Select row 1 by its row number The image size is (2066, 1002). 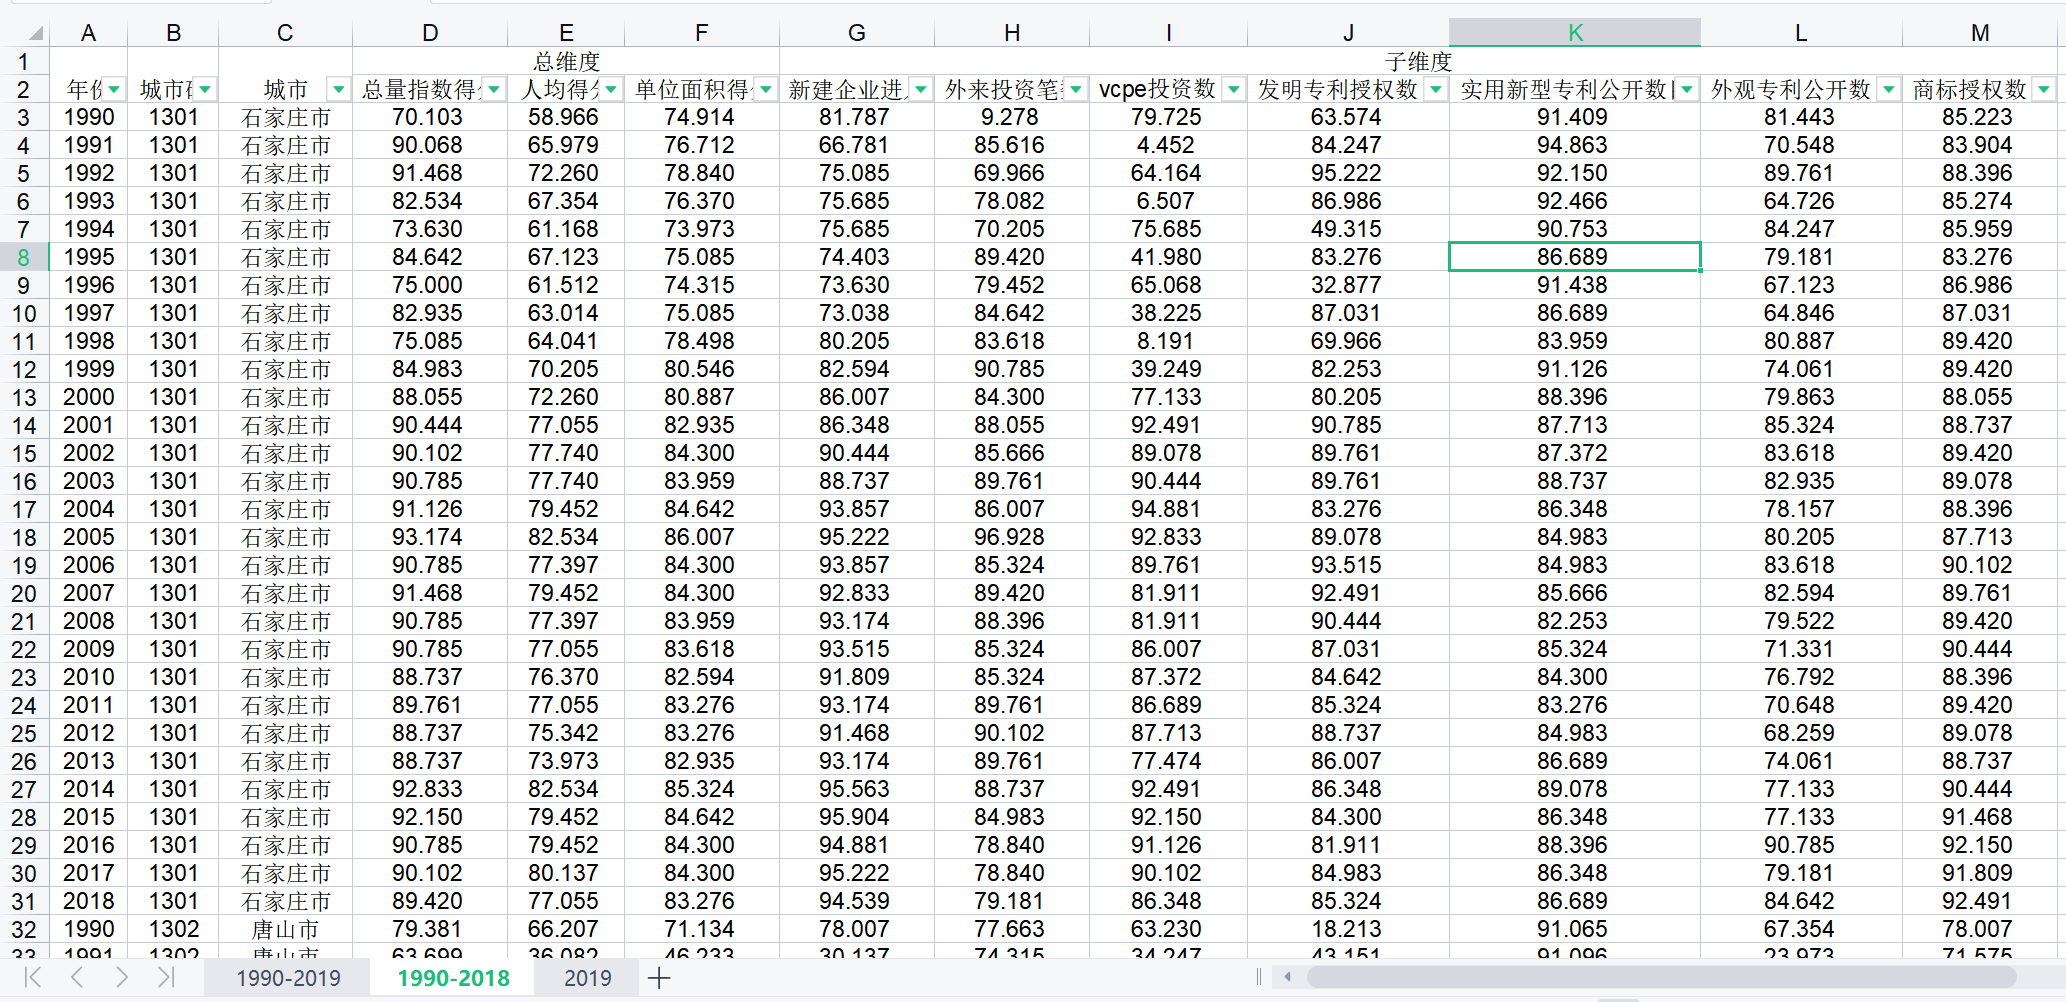point(24,61)
